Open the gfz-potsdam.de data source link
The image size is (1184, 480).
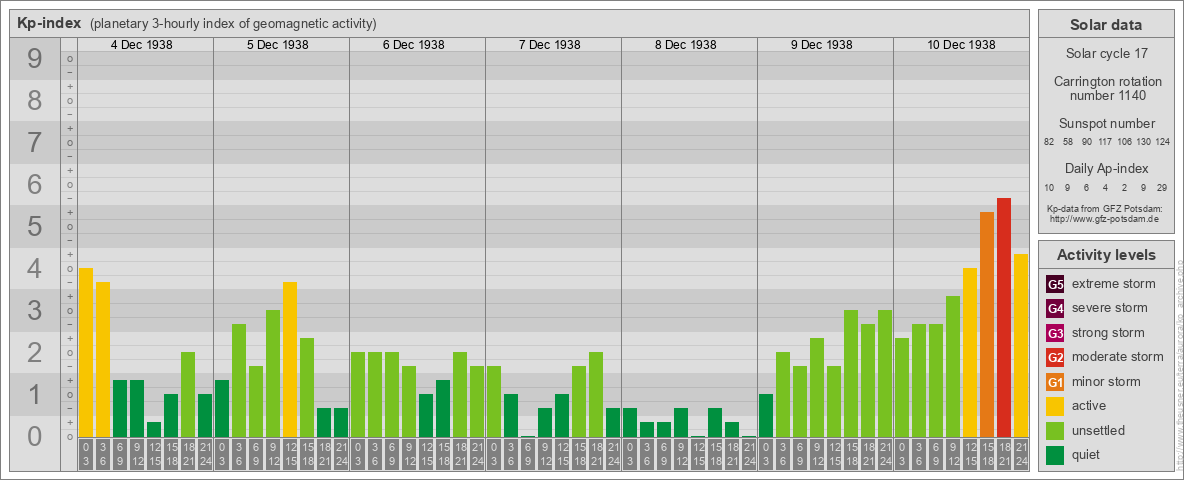point(1106,218)
